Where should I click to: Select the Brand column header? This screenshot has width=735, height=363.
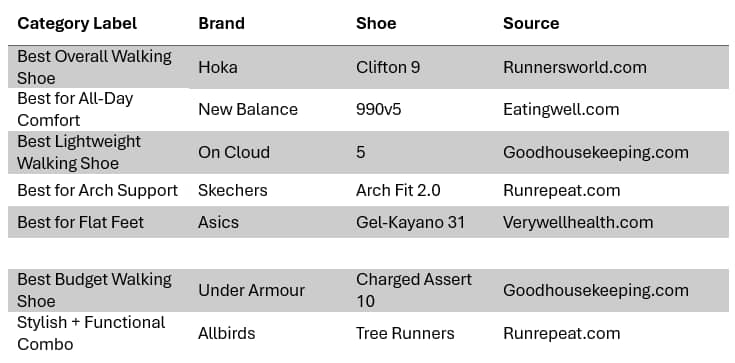(x=221, y=23)
